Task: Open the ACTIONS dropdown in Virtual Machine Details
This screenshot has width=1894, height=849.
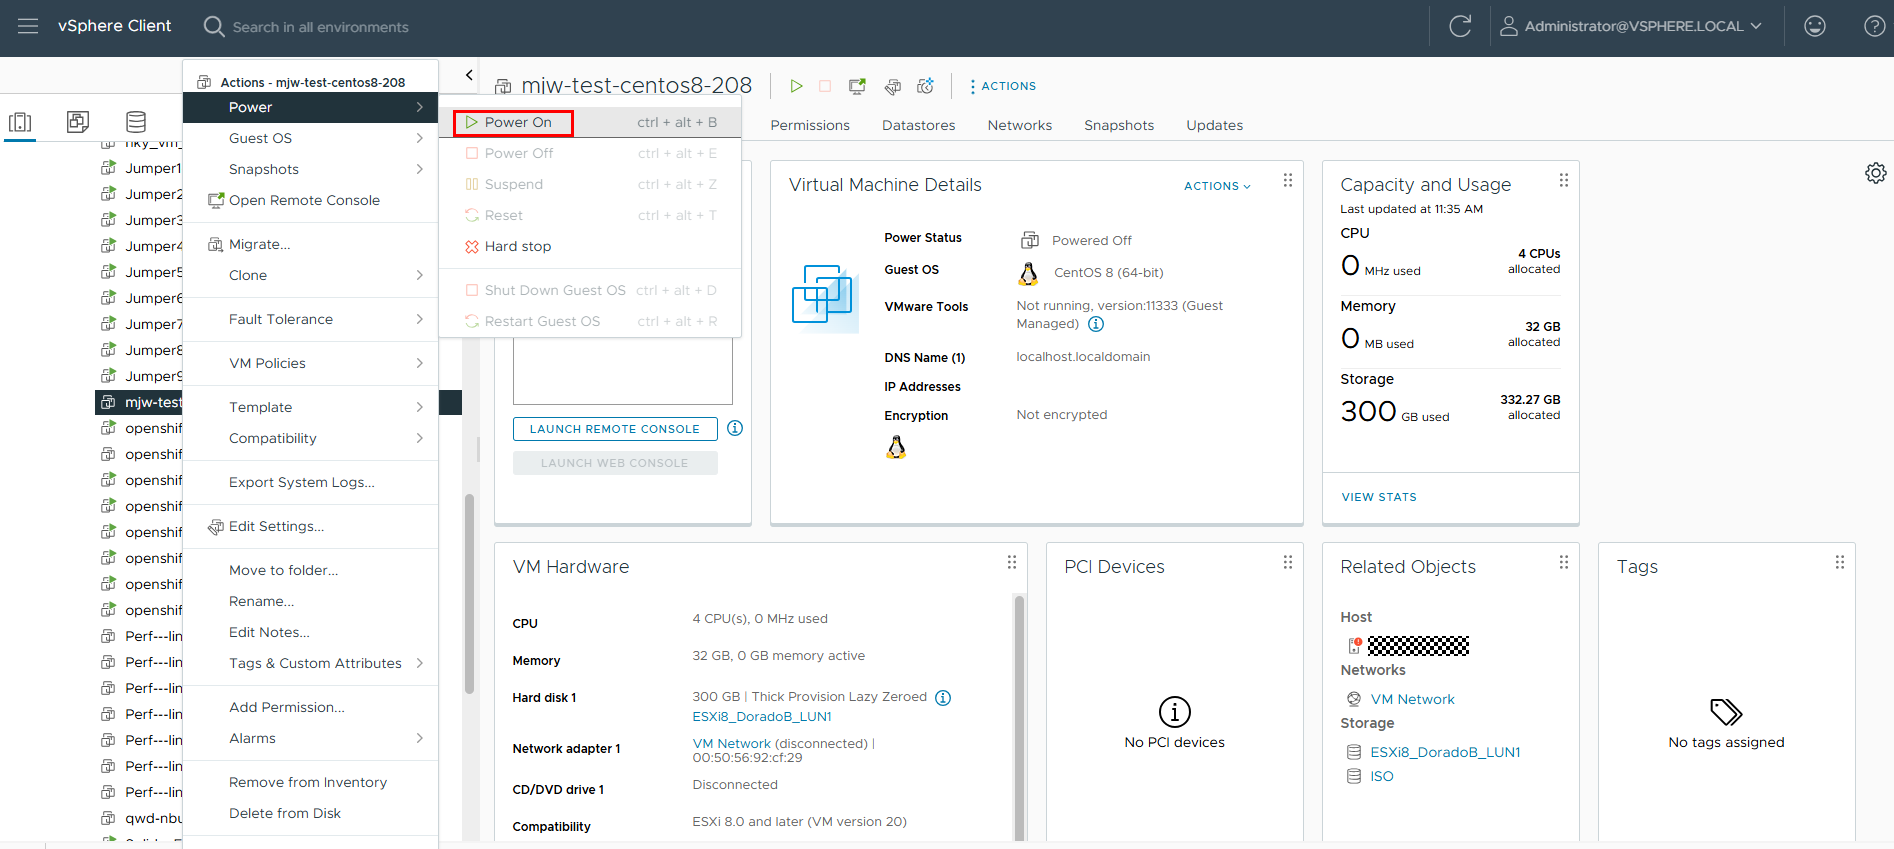Action: point(1217,186)
